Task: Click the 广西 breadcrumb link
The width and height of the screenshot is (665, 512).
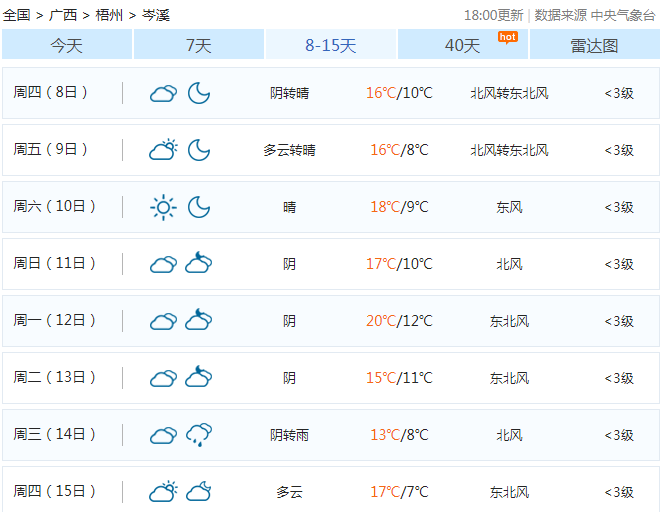Action: (x=63, y=15)
